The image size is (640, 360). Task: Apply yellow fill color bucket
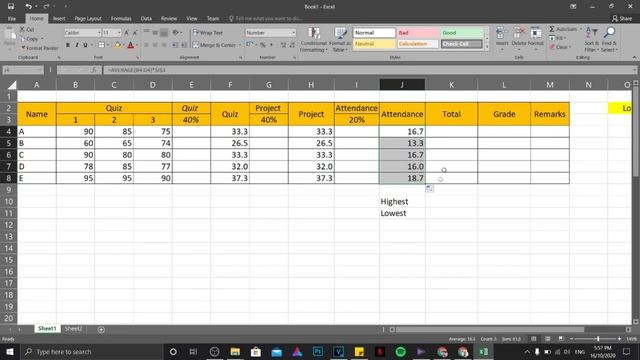(x=118, y=45)
